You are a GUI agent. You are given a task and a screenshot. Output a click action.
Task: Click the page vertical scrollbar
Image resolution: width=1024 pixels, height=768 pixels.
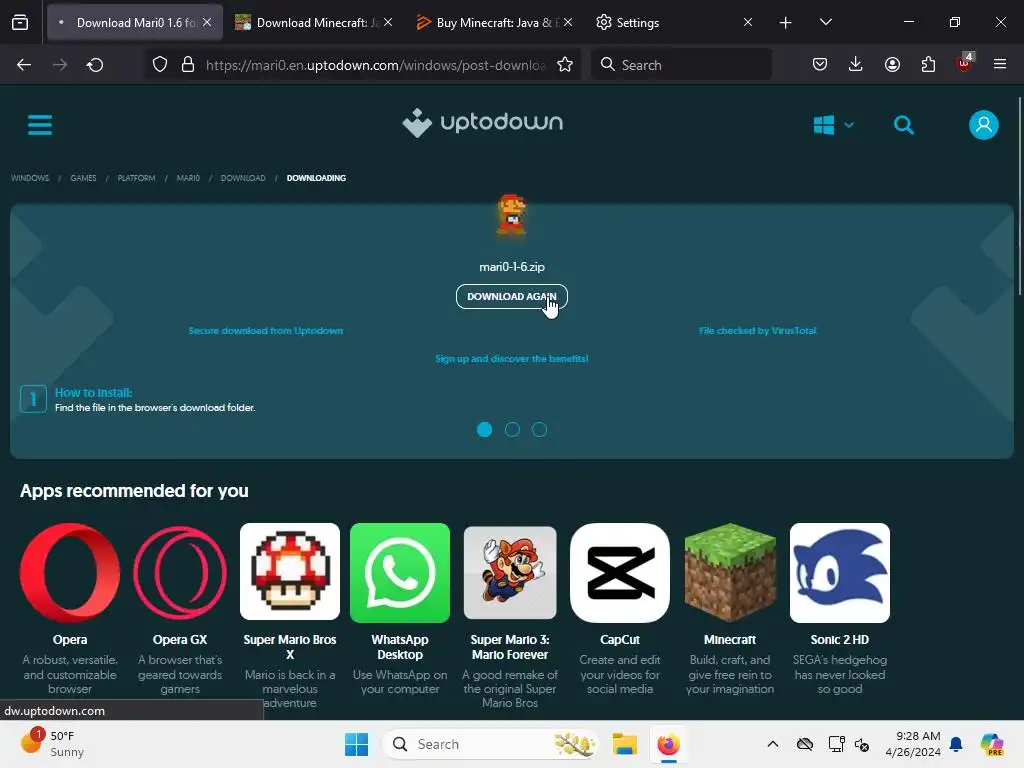(x=1019, y=196)
